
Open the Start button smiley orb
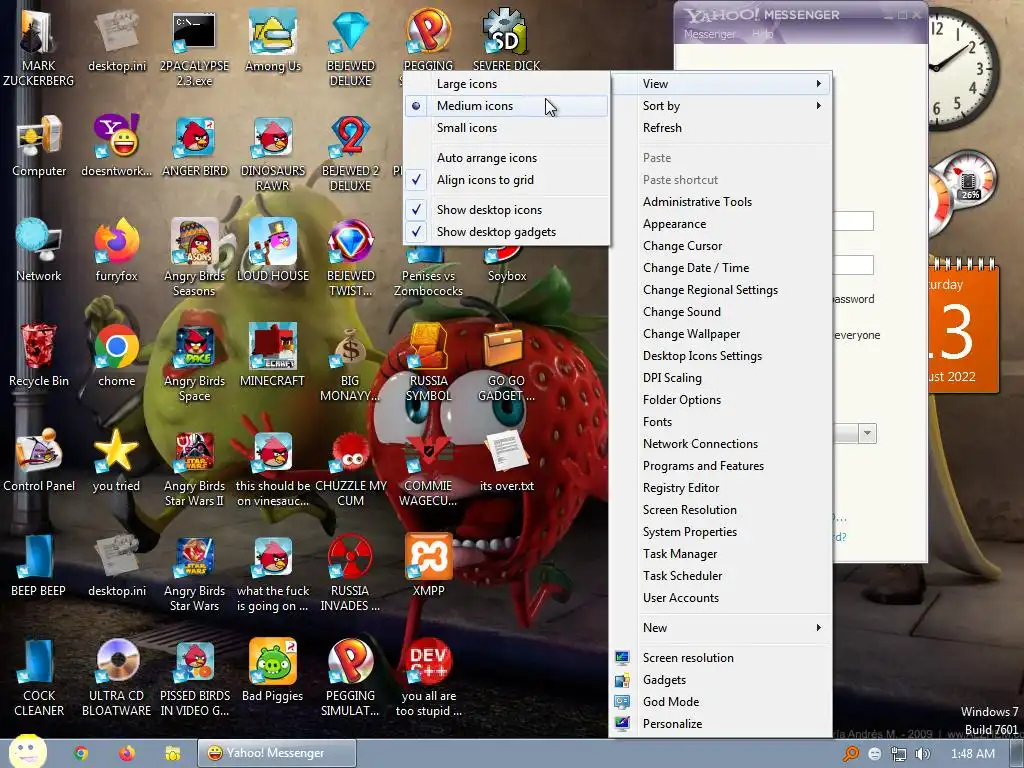click(x=27, y=751)
